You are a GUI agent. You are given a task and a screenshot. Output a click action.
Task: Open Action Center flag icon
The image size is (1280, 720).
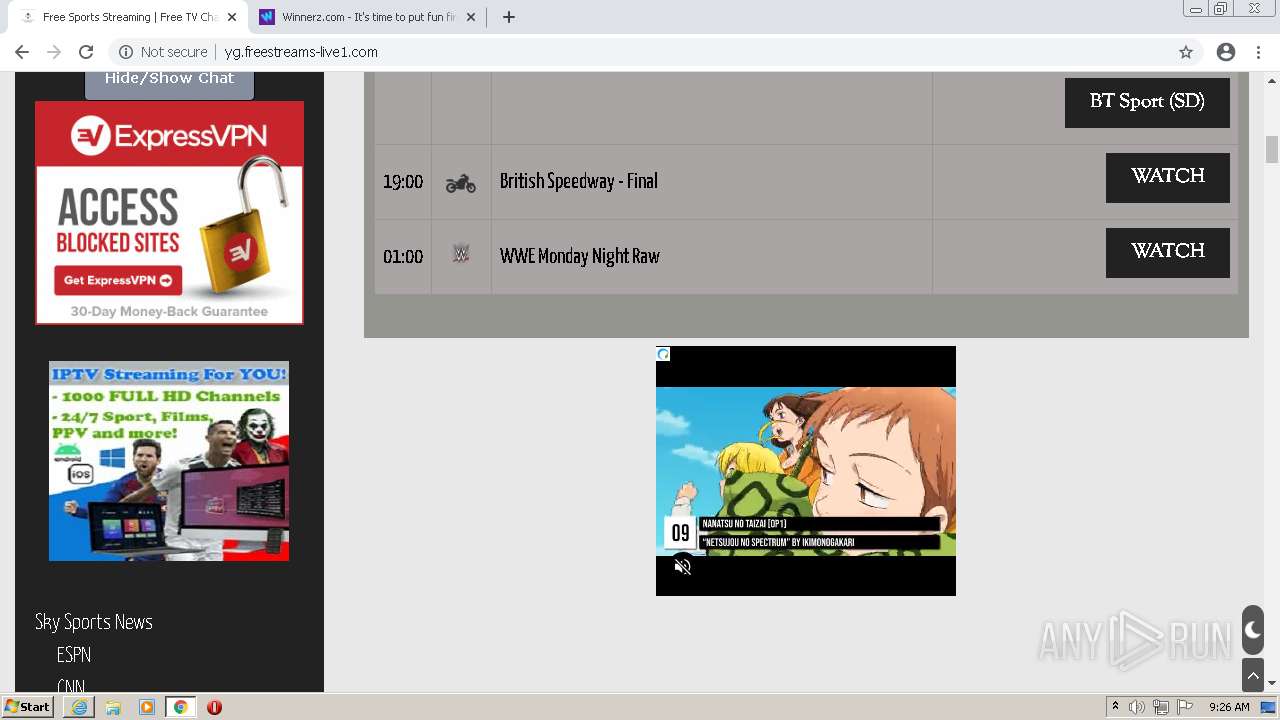1185,707
